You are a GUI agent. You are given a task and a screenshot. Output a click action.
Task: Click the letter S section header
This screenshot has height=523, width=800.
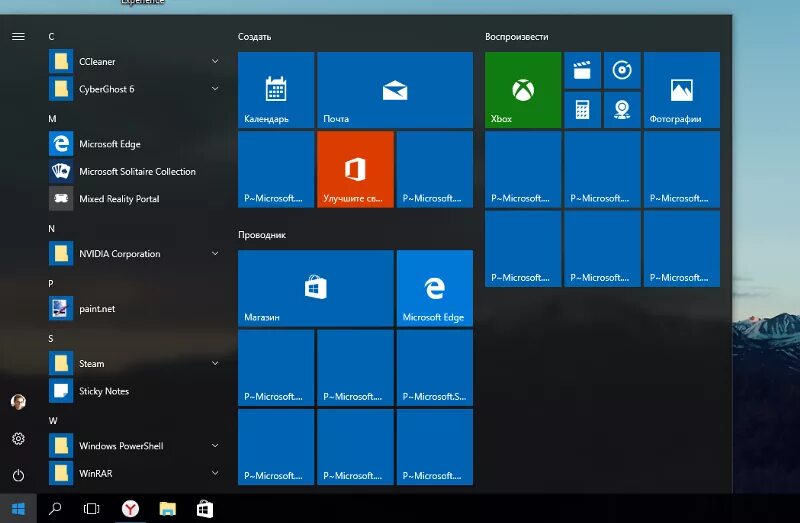[51, 339]
